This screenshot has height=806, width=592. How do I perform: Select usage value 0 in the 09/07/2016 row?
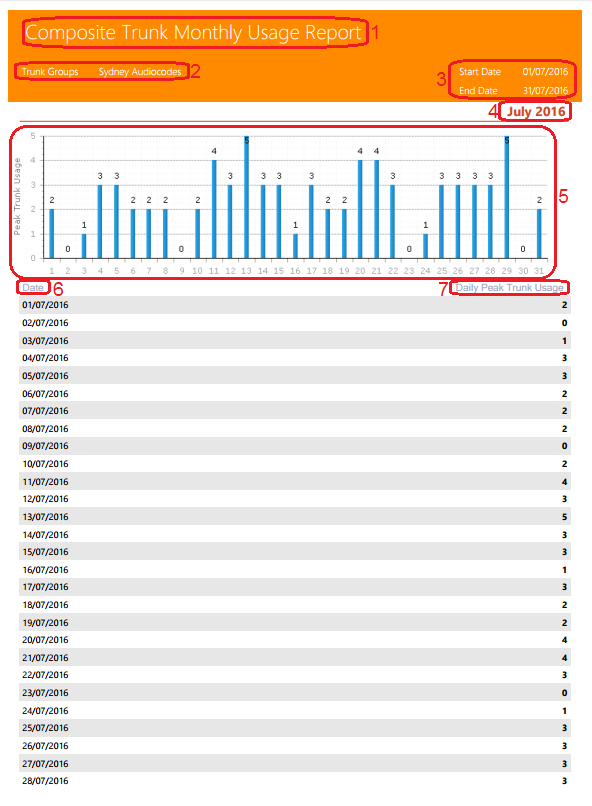(x=564, y=446)
